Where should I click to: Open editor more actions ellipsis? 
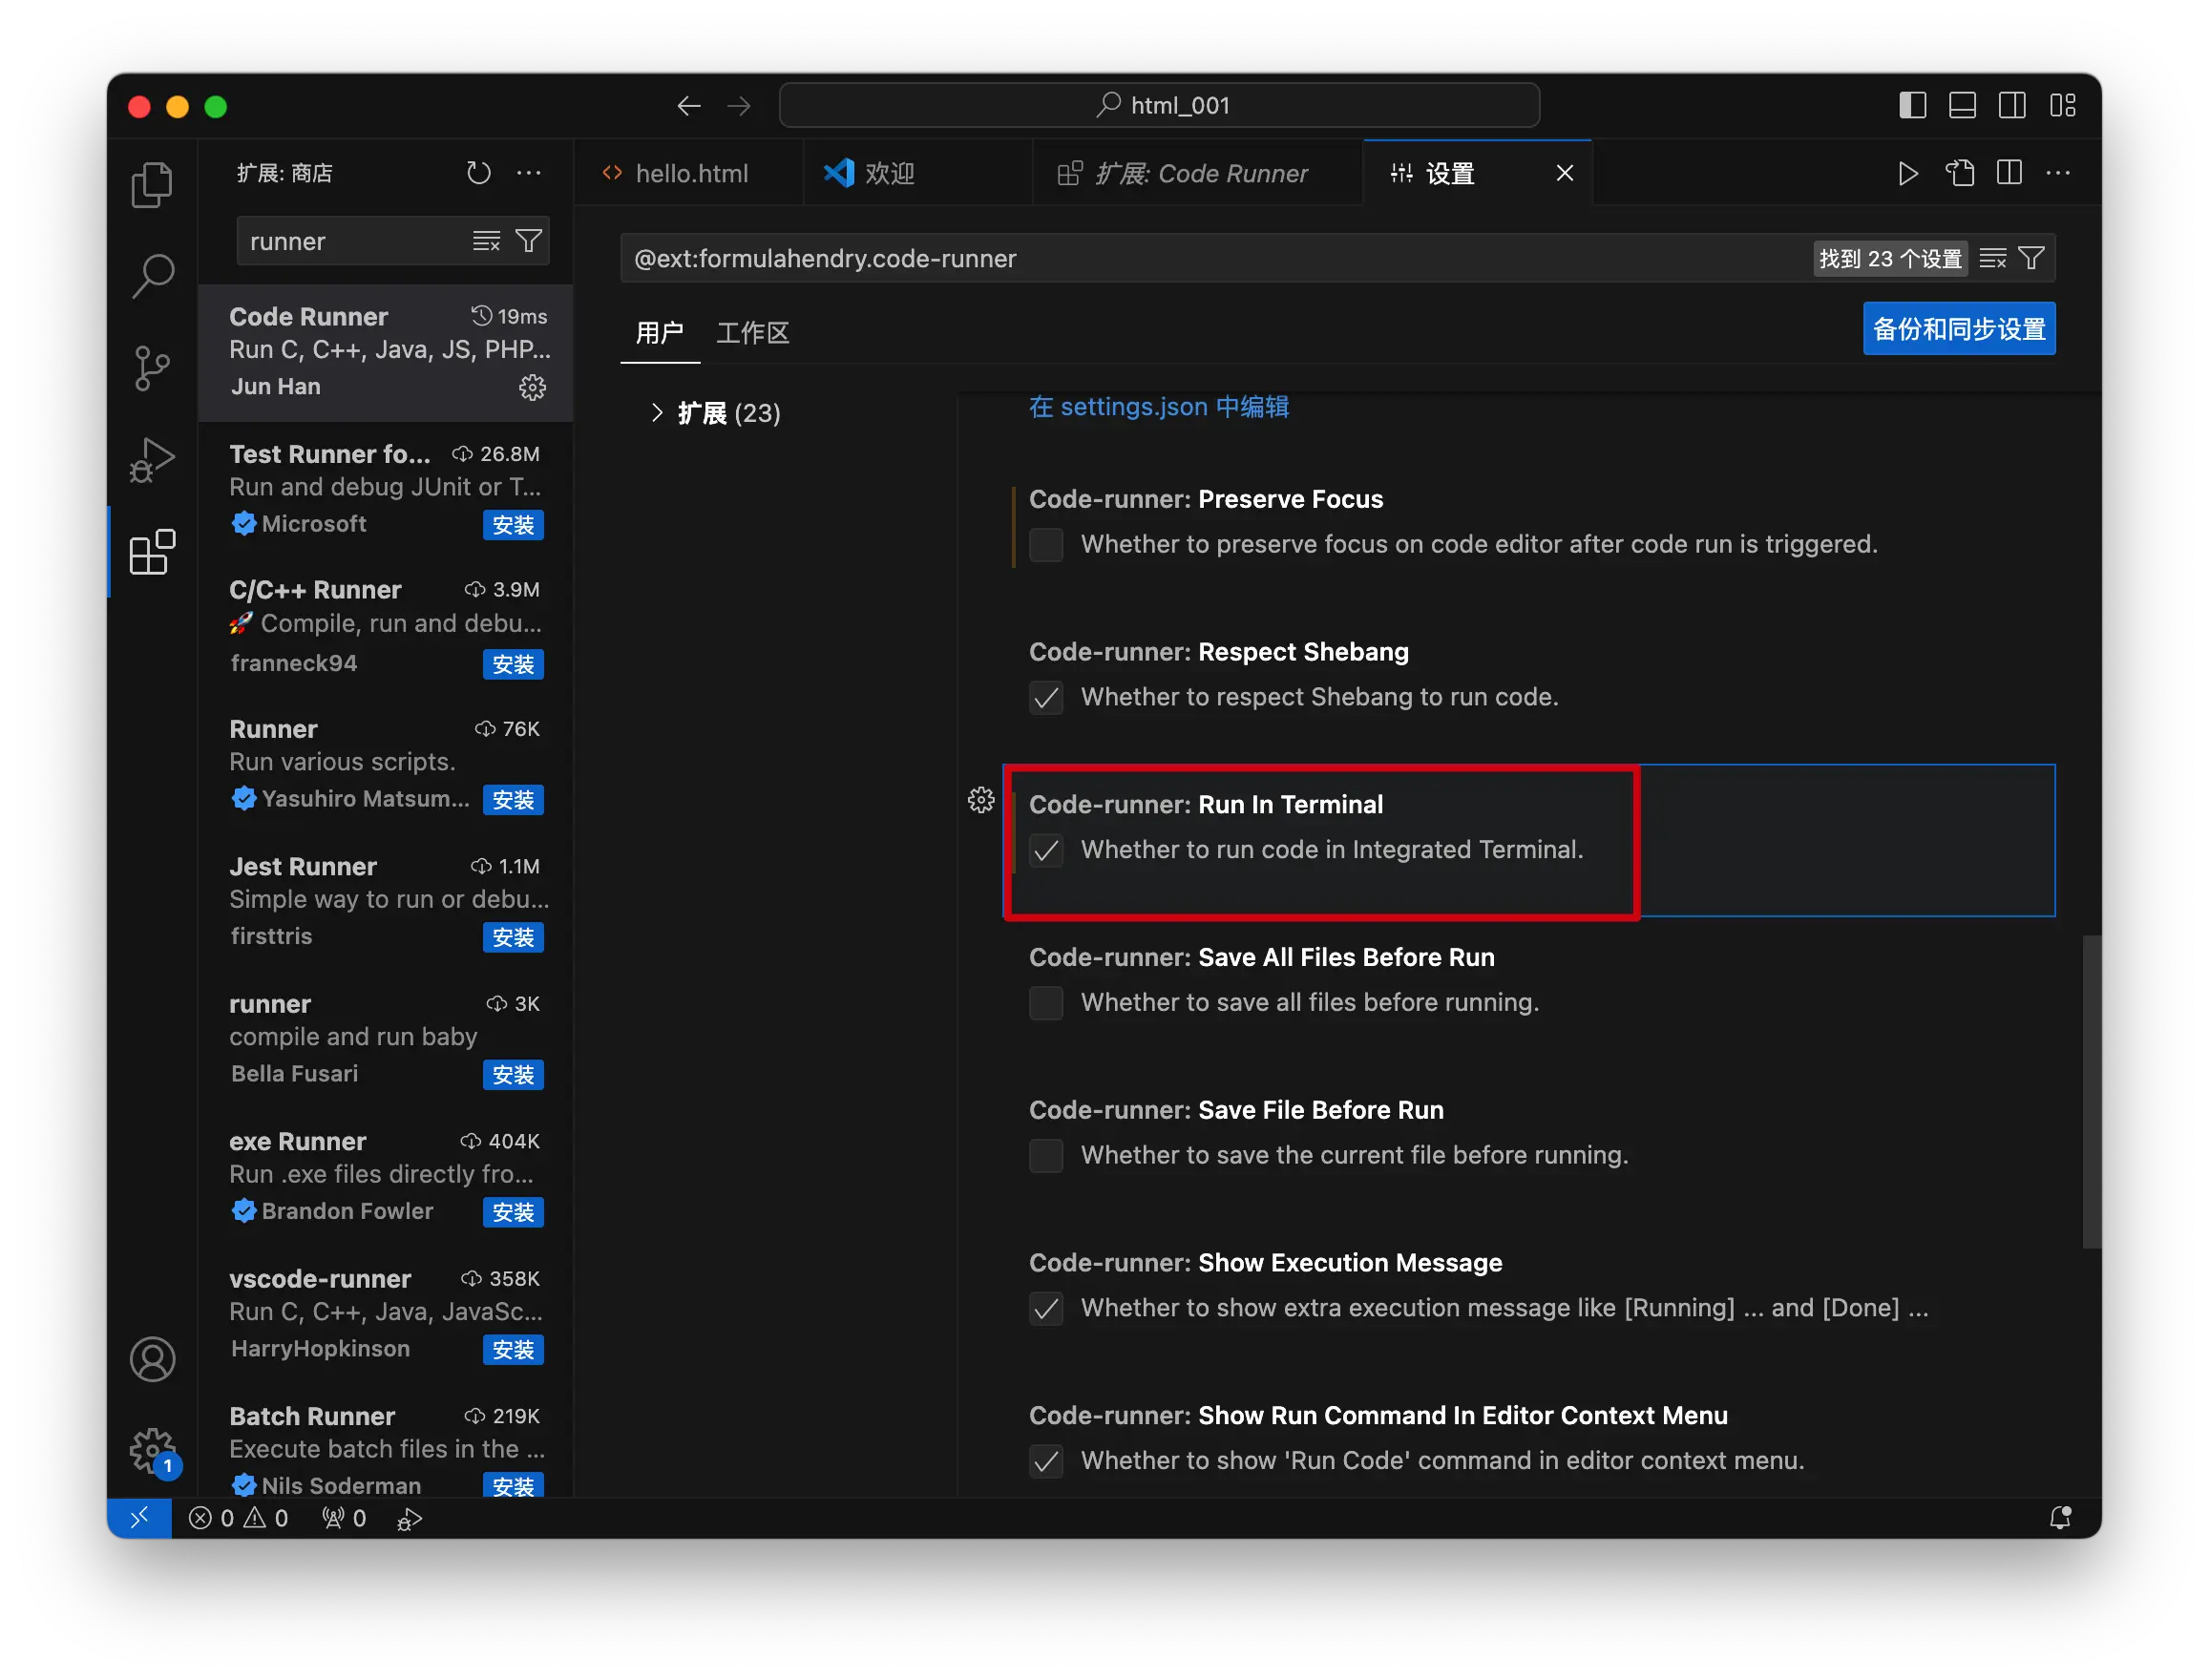tap(2059, 173)
